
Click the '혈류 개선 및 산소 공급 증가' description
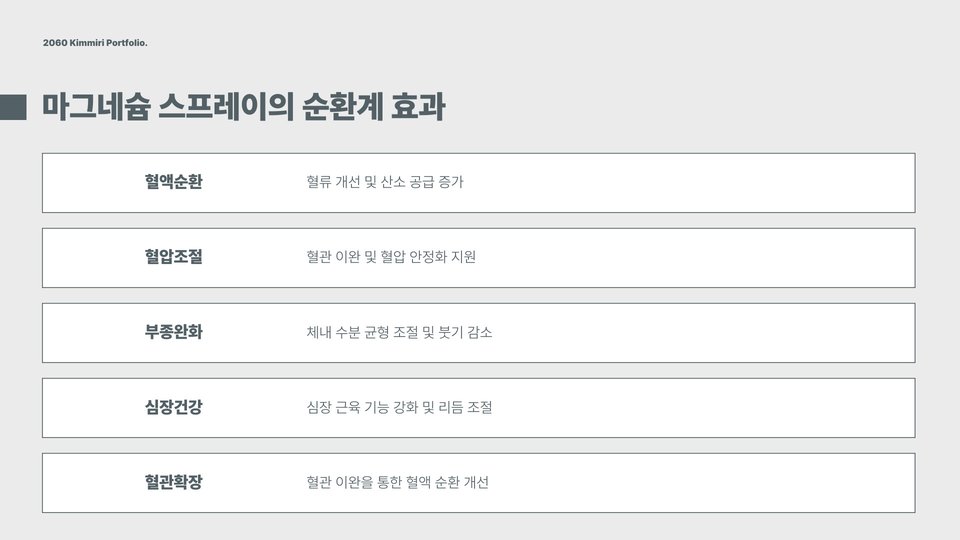pos(384,182)
